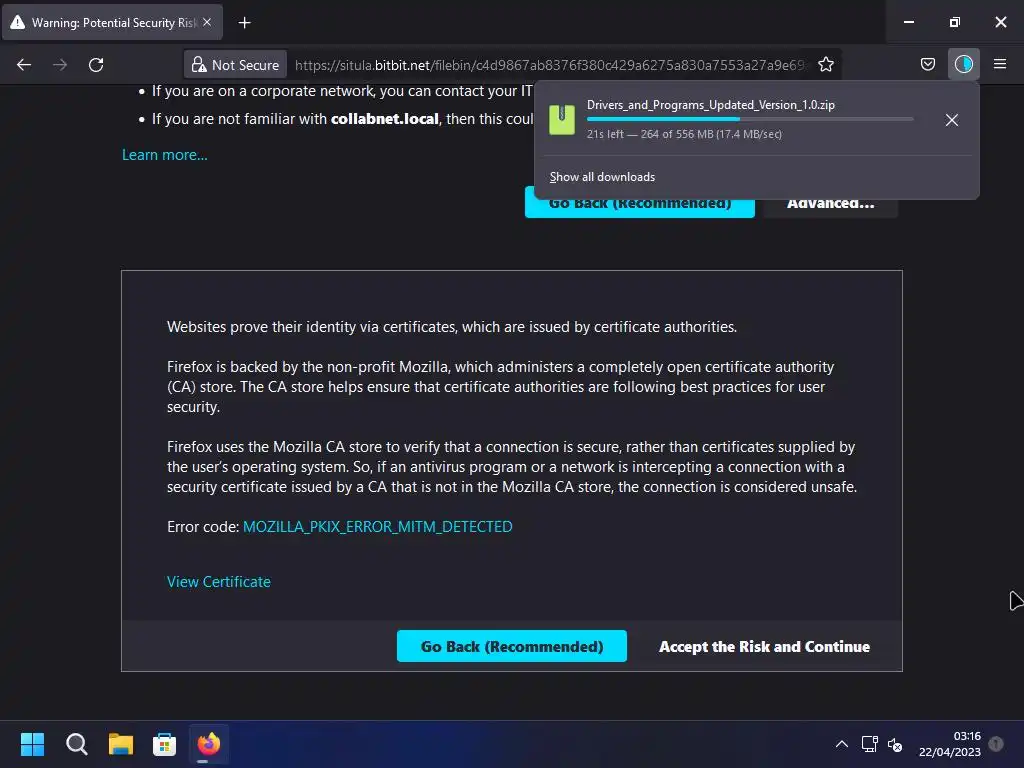Click Accept the Risk and Continue

click(x=764, y=647)
